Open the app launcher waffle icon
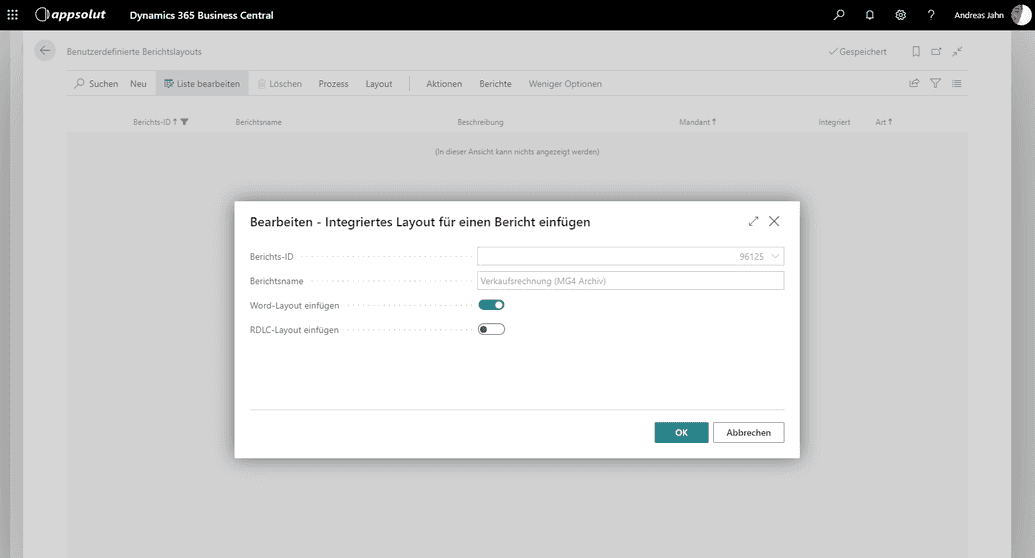1035x558 pixels. [x=12, y=15]
